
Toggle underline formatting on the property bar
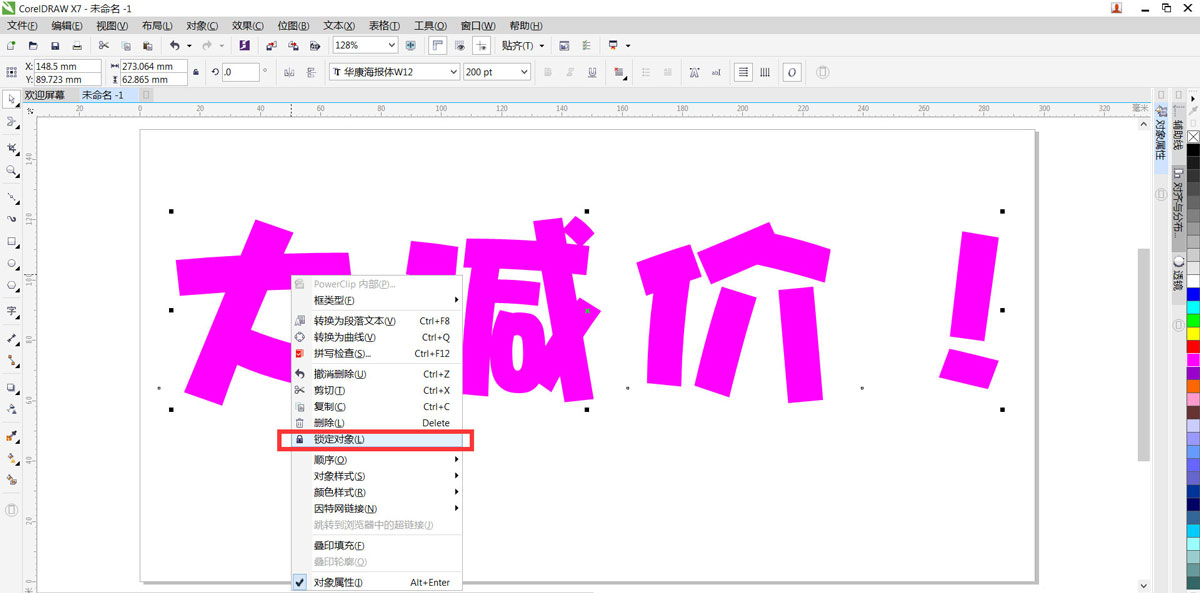pyautogui.click(x=590, y=72)
